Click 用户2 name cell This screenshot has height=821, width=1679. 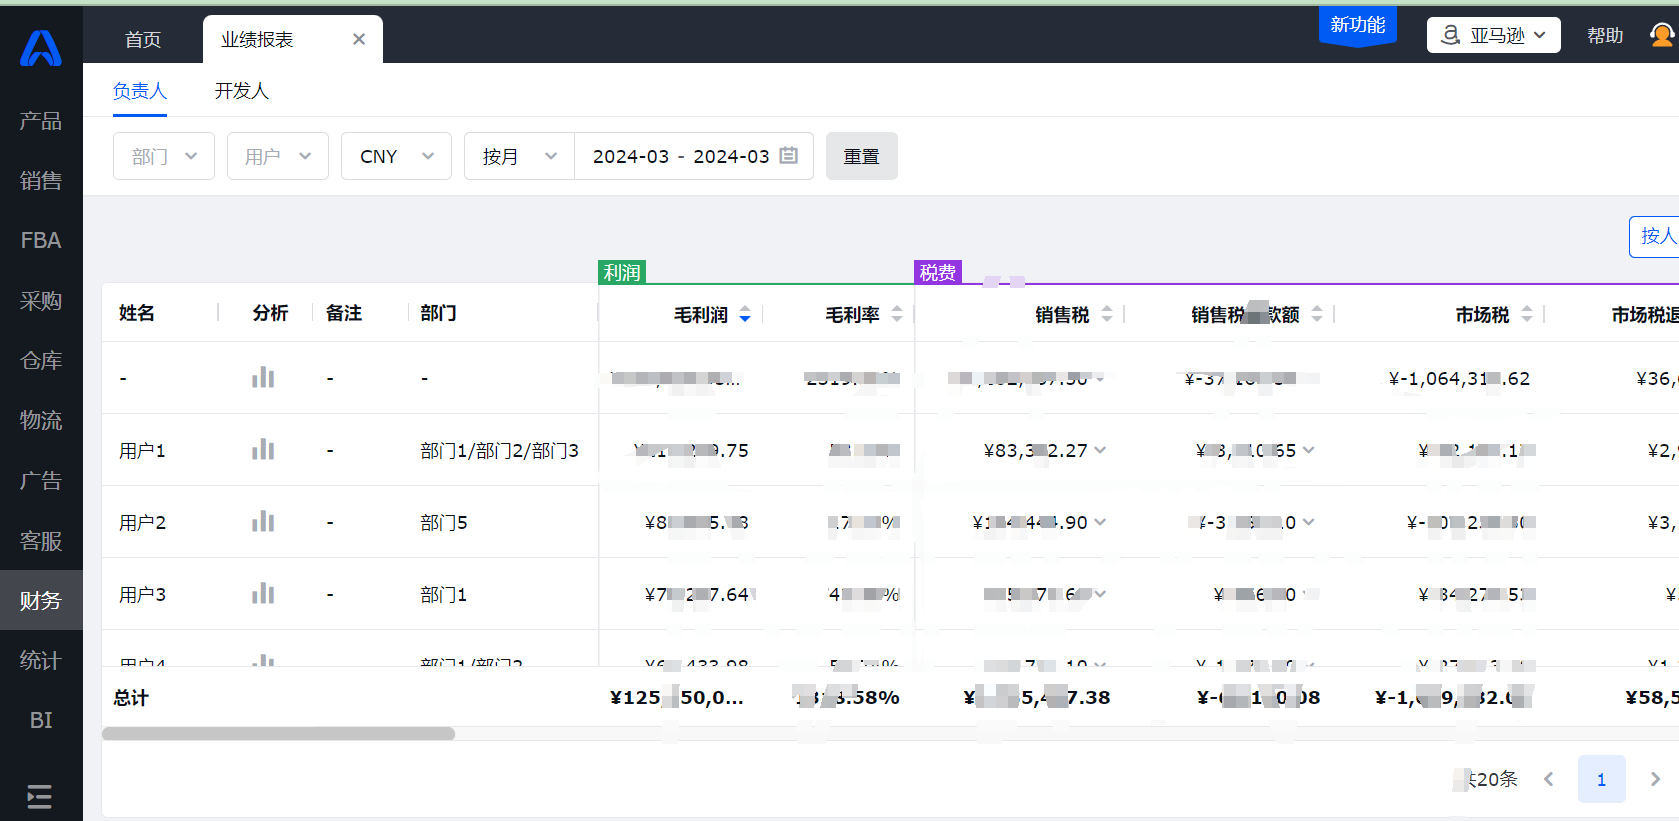[x=142, y=523]
